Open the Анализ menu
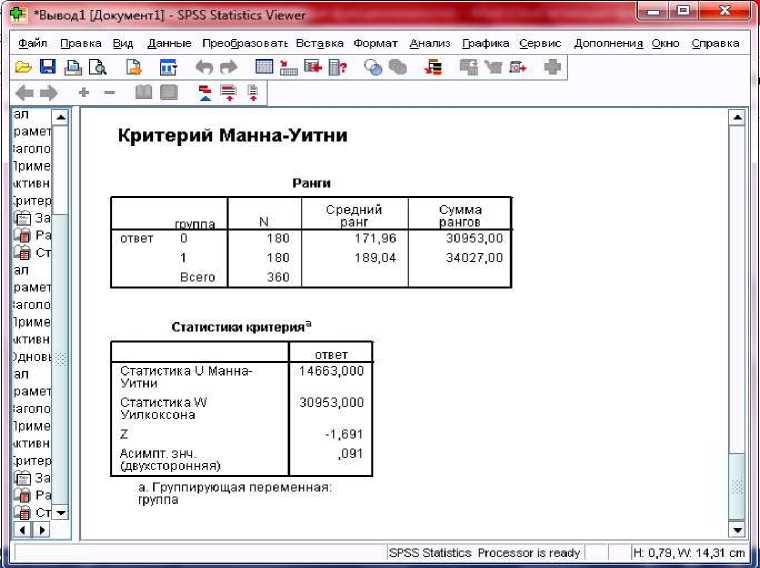Screen dimensions: 760x568 click(x=429, y=43)
